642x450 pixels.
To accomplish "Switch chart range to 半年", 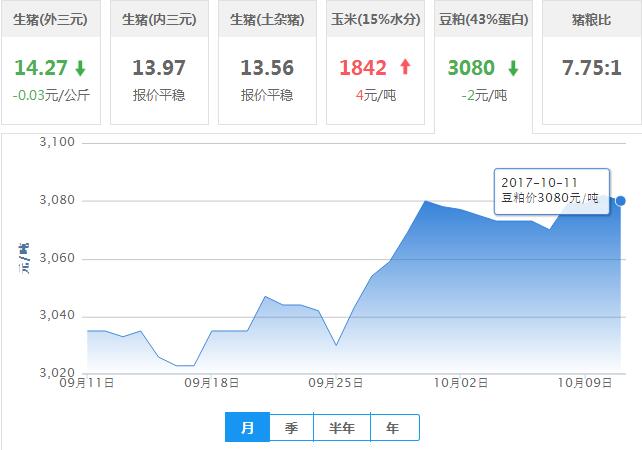I will point(342,427).
